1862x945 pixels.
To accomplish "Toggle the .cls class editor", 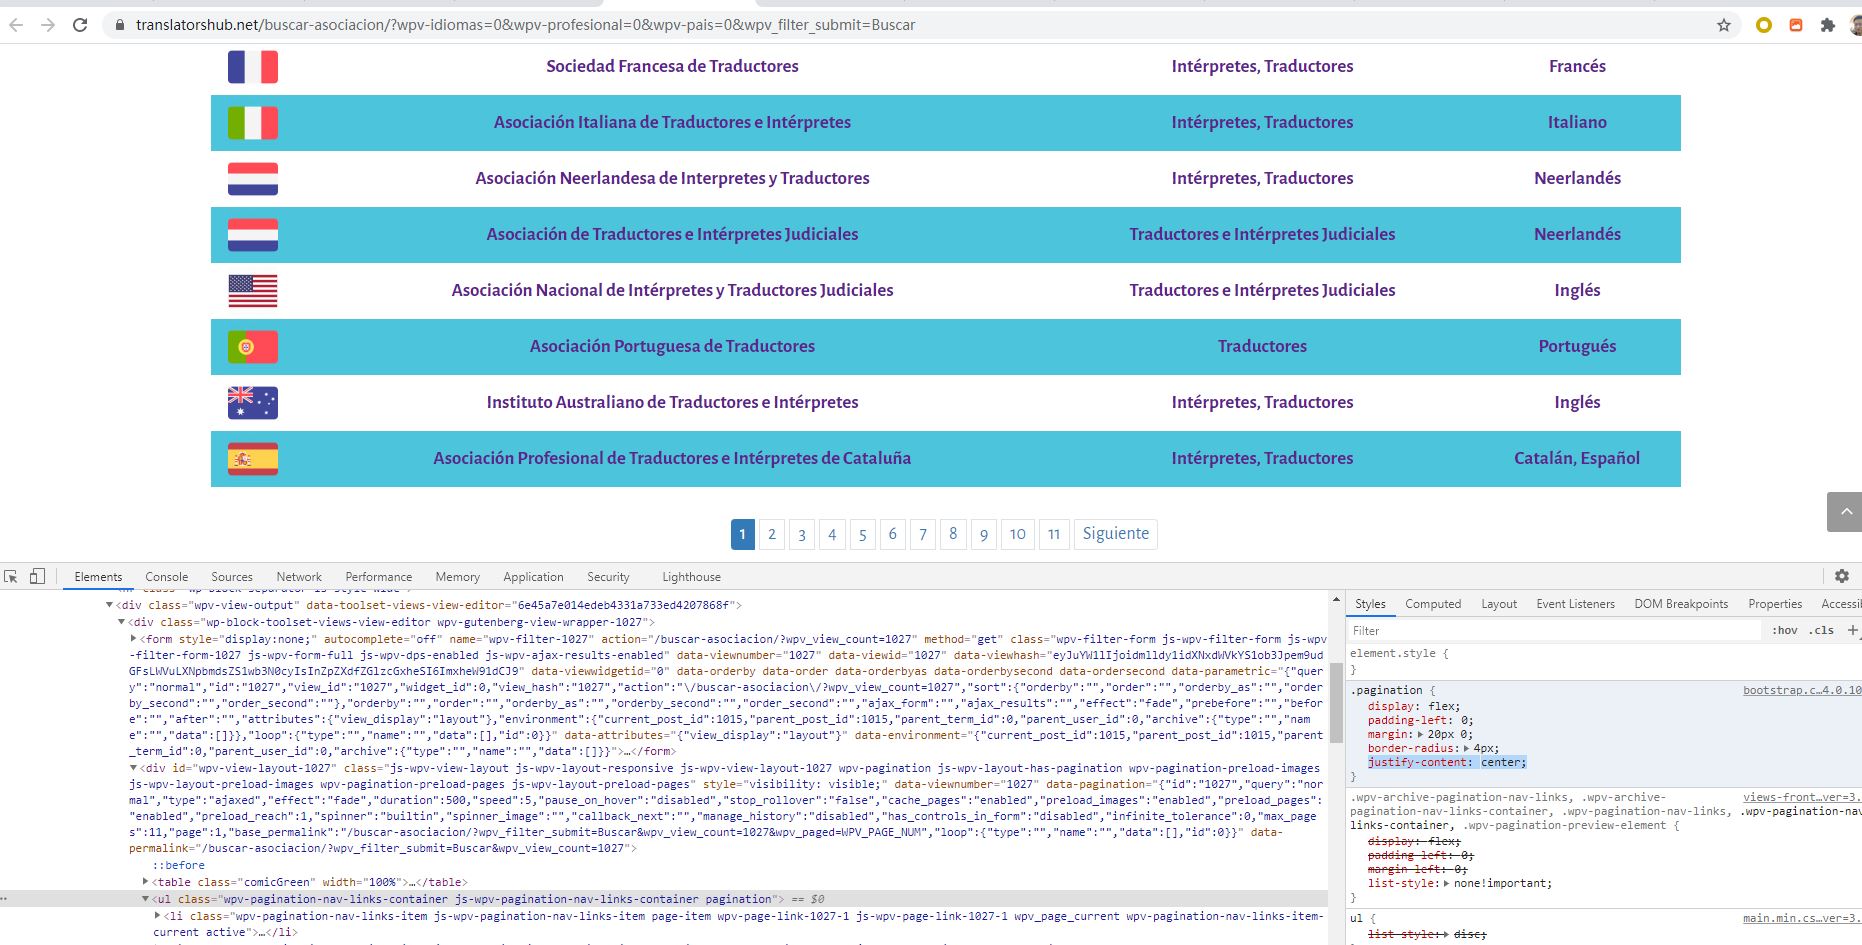I will click(1822, 630).
